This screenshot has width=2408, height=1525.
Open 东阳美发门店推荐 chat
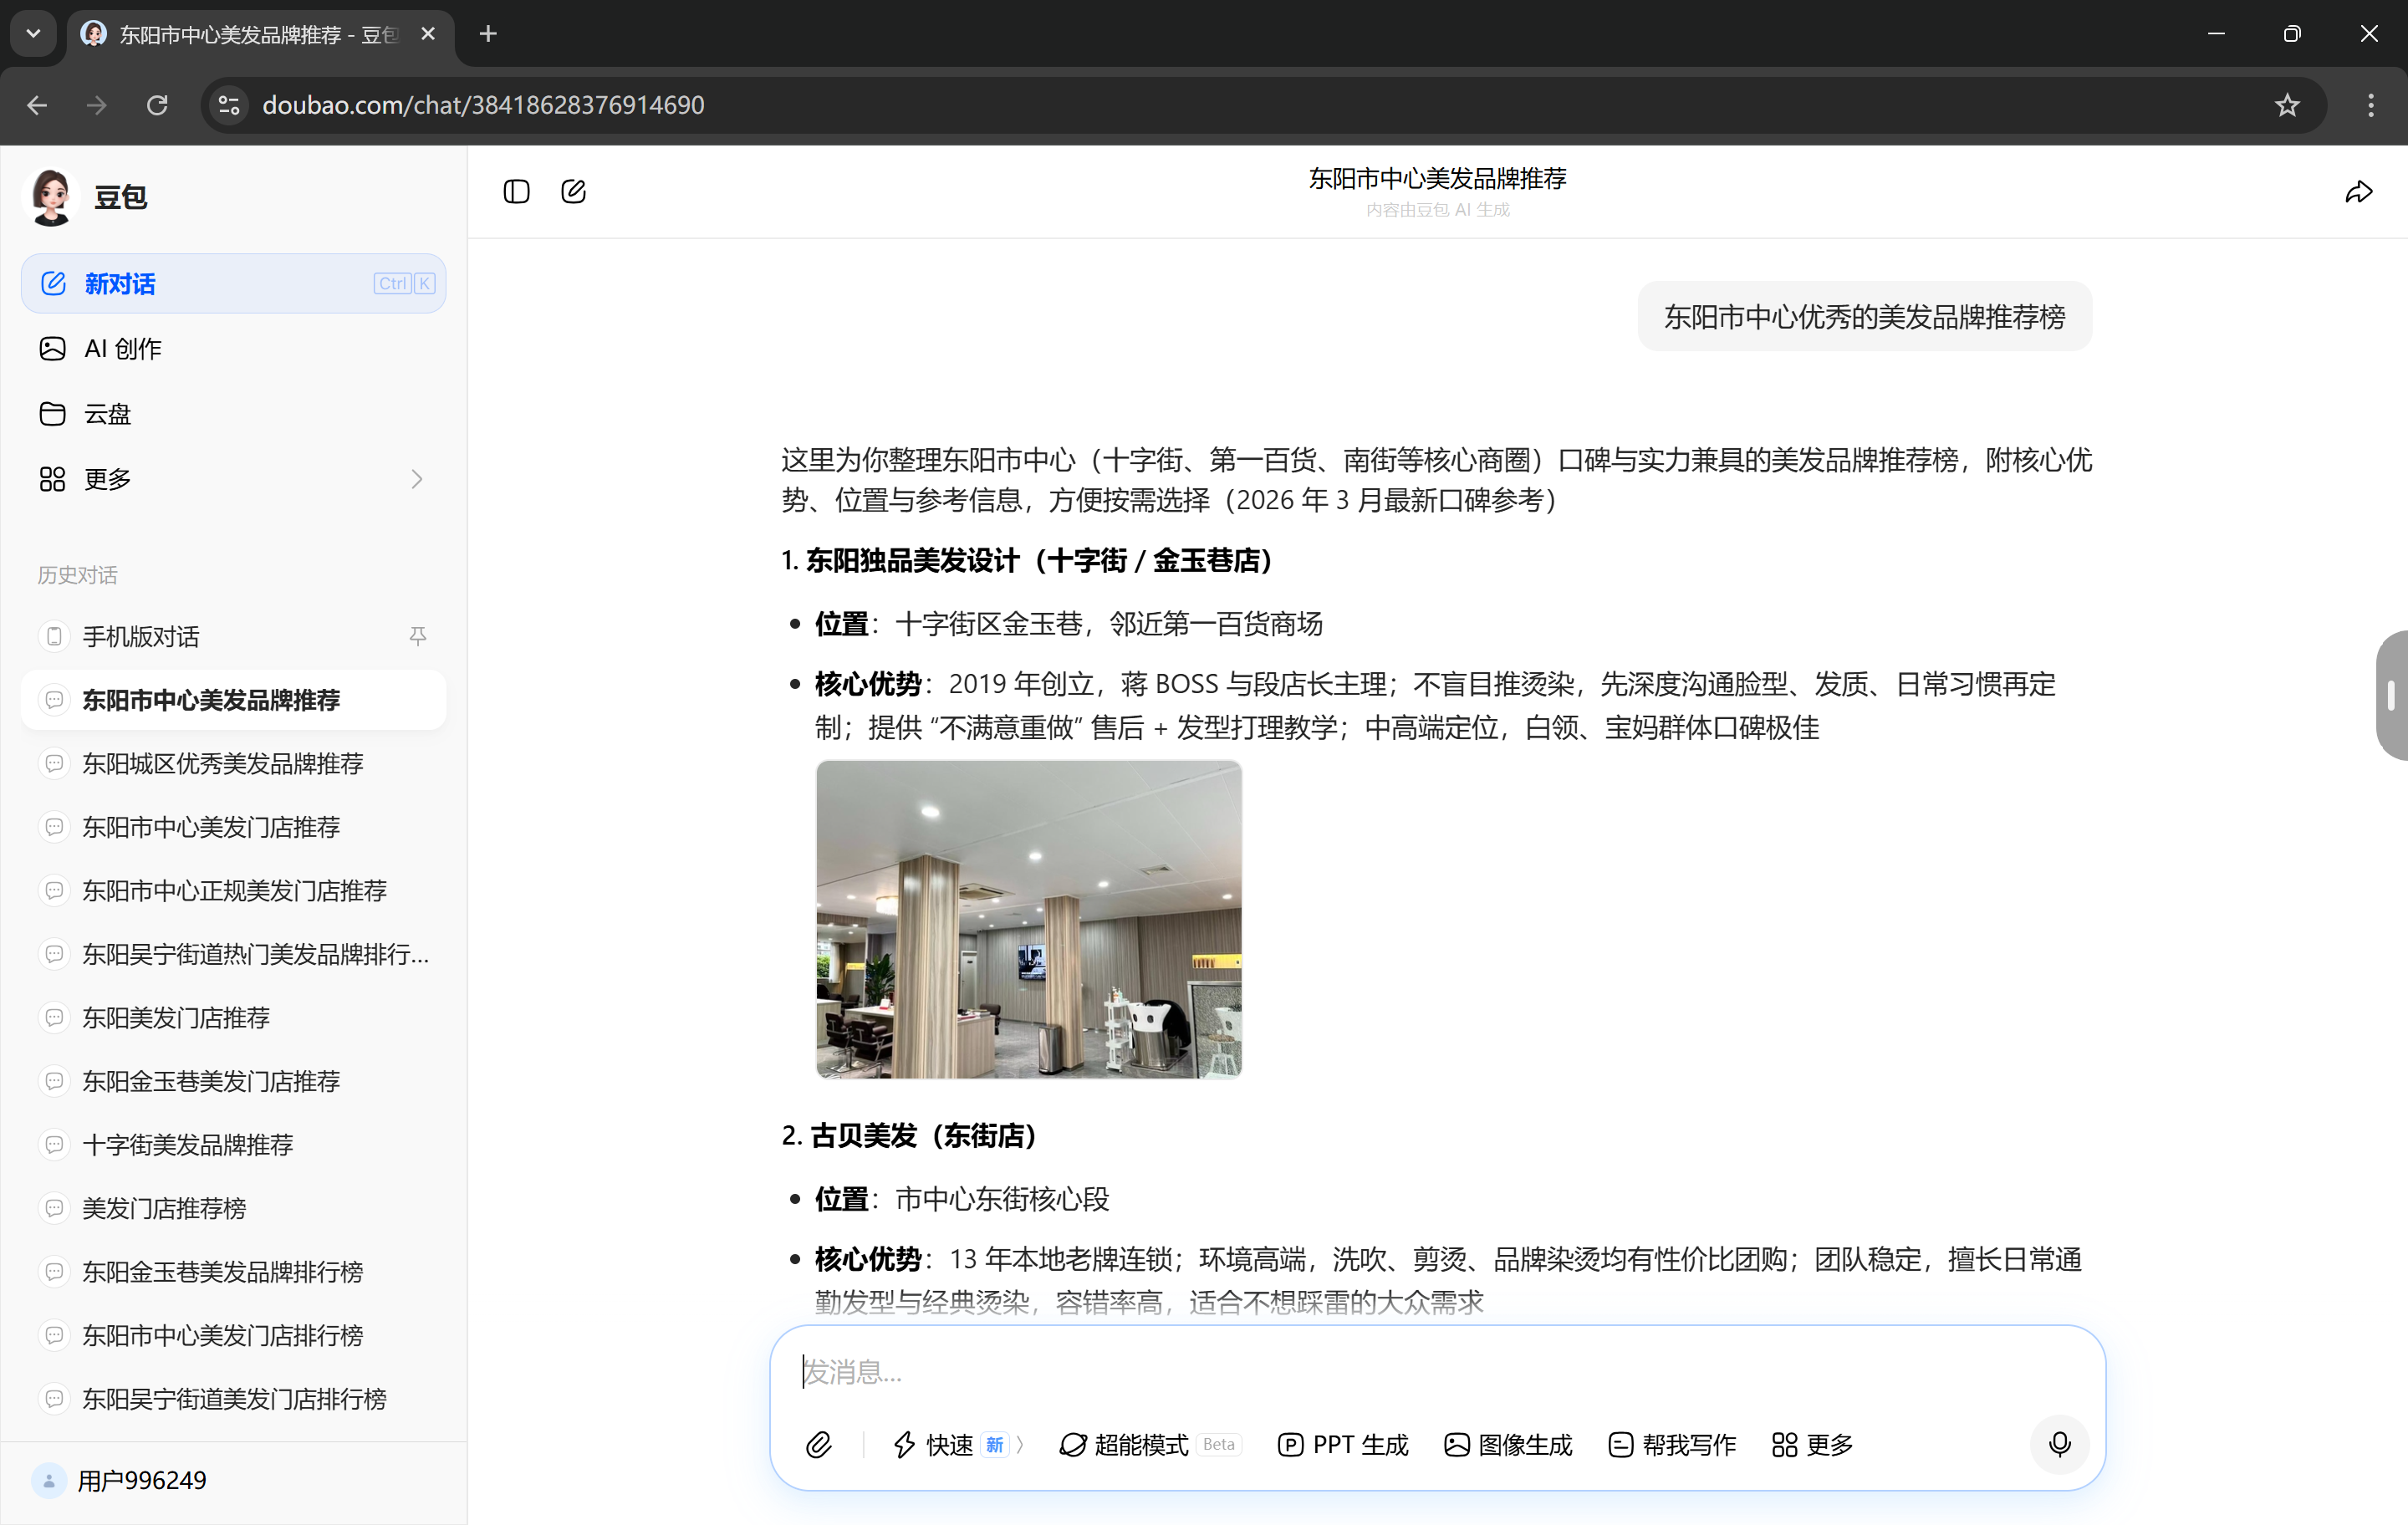point(233,1017)
